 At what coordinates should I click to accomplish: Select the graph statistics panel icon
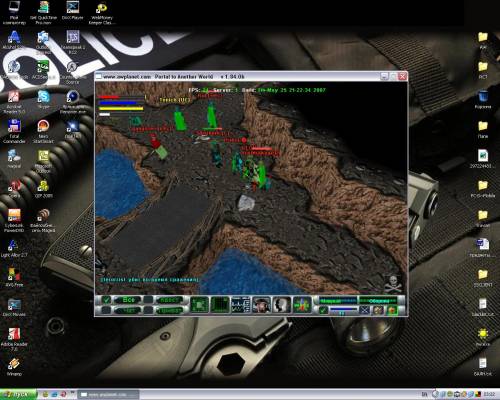(241, 305)
